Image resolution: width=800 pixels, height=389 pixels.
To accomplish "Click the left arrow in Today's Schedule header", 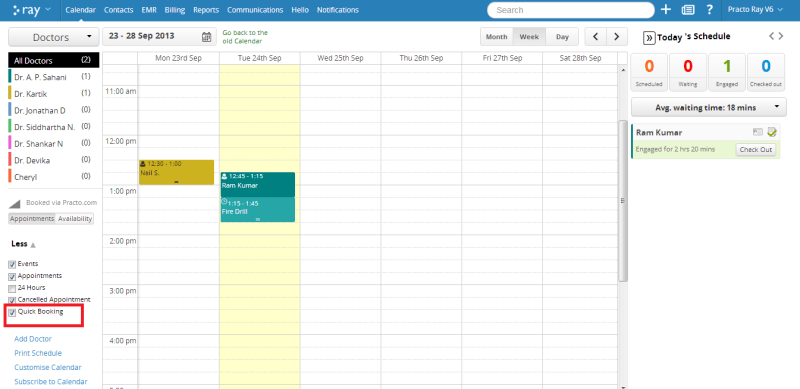I will [x=771, y=36].
